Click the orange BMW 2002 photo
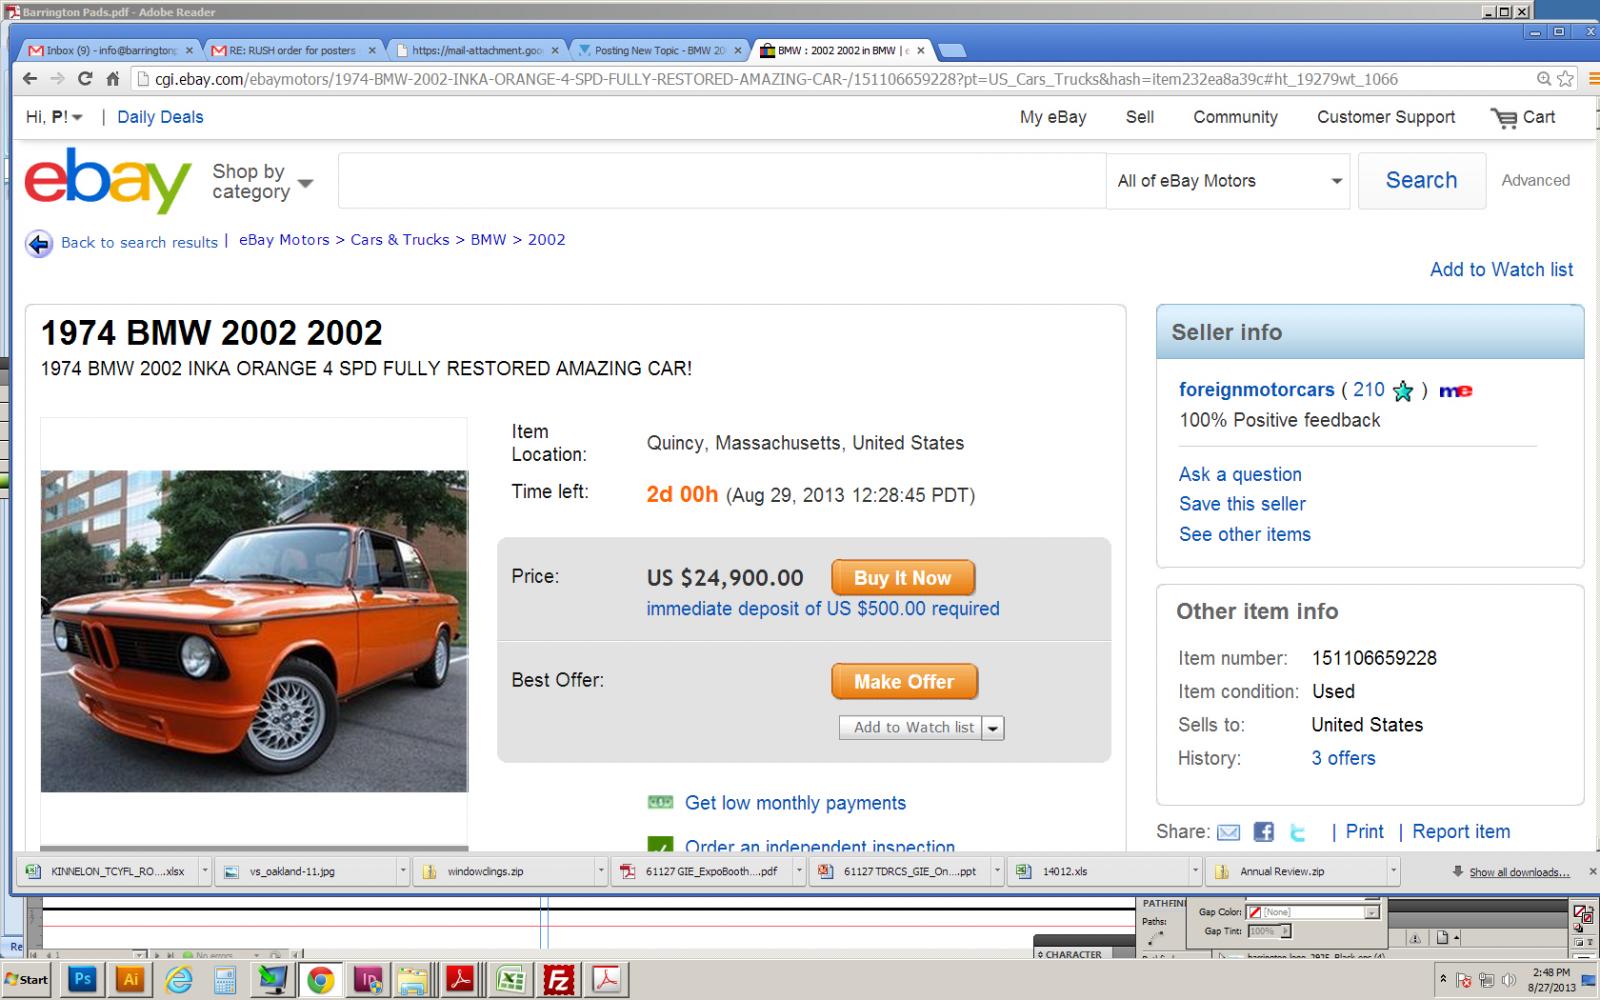 tap(254, 631)
